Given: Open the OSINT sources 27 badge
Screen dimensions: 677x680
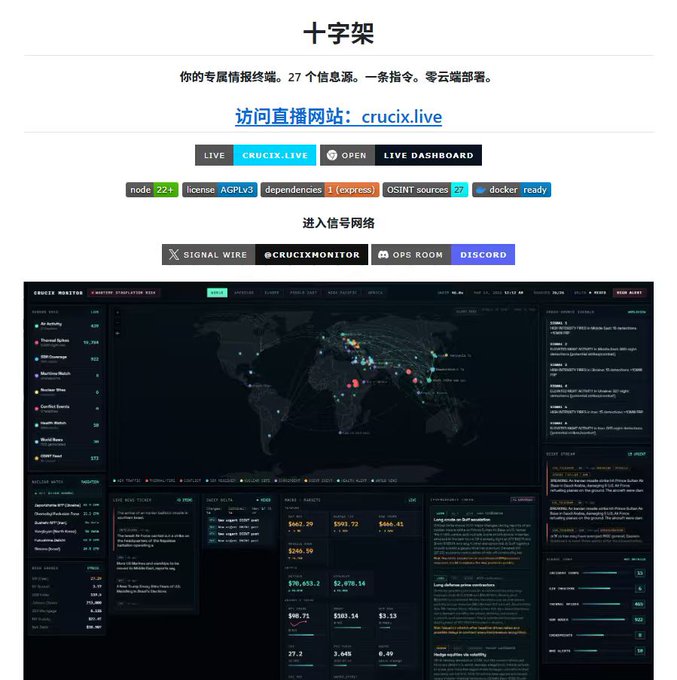Looking at the screenshot, I should click(x=425, y=190).
